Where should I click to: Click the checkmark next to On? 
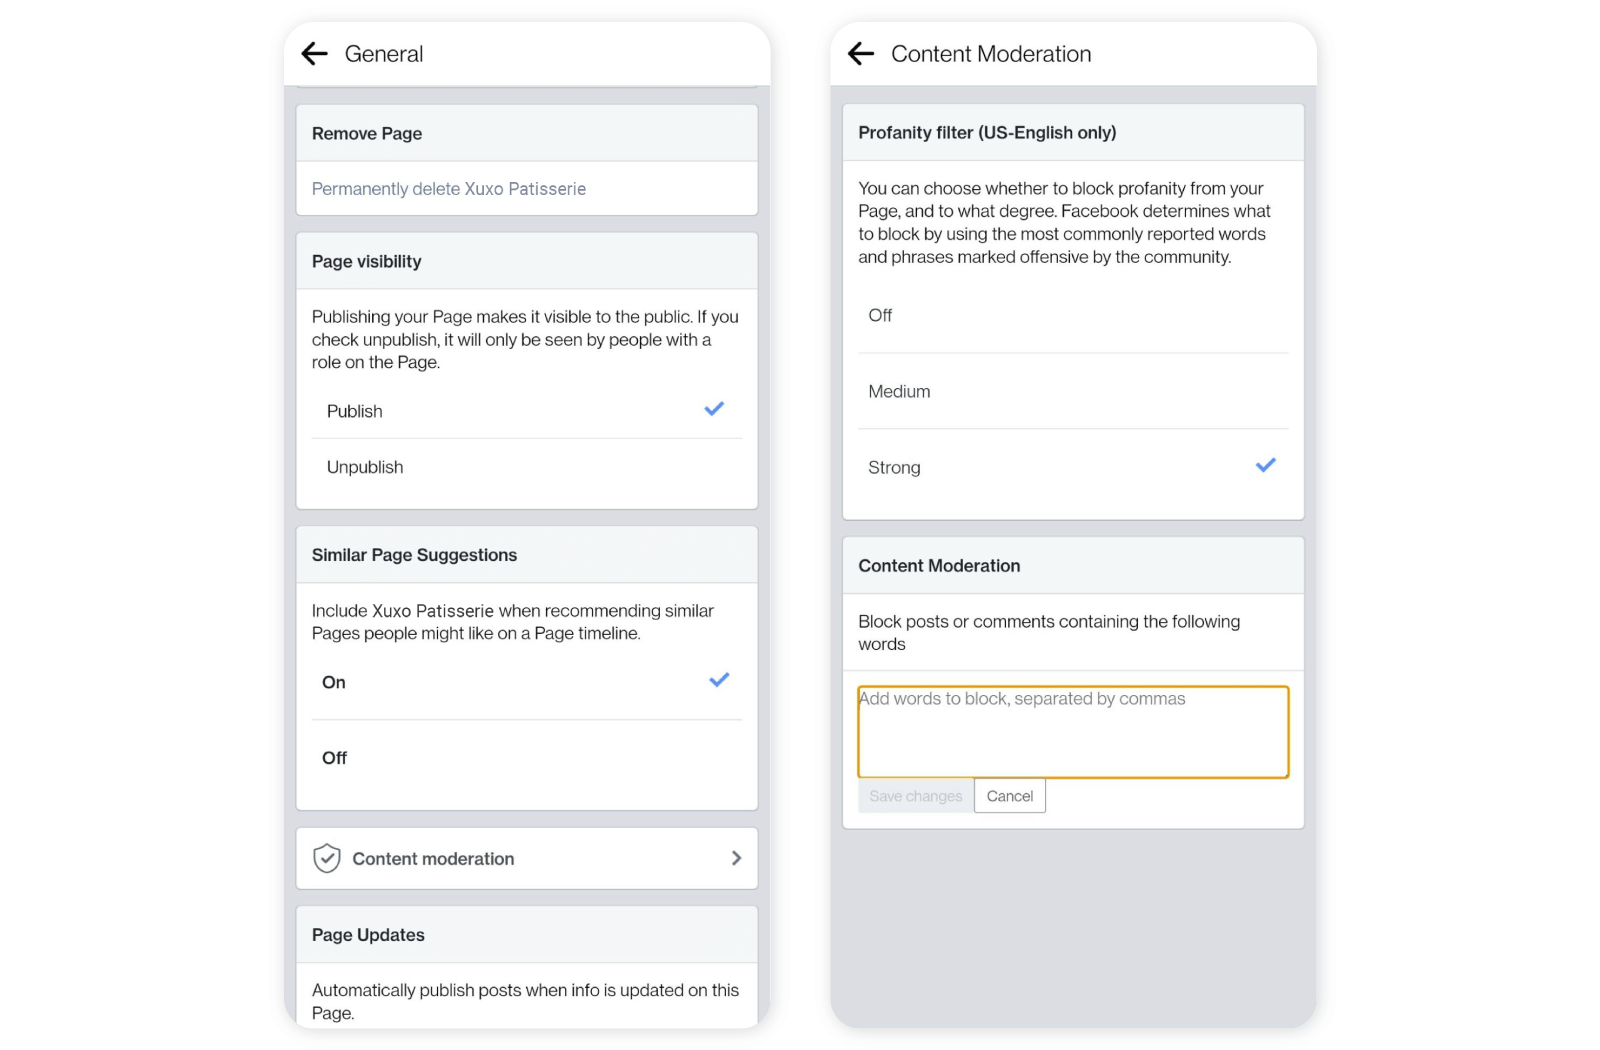click(x=719, y=680)
